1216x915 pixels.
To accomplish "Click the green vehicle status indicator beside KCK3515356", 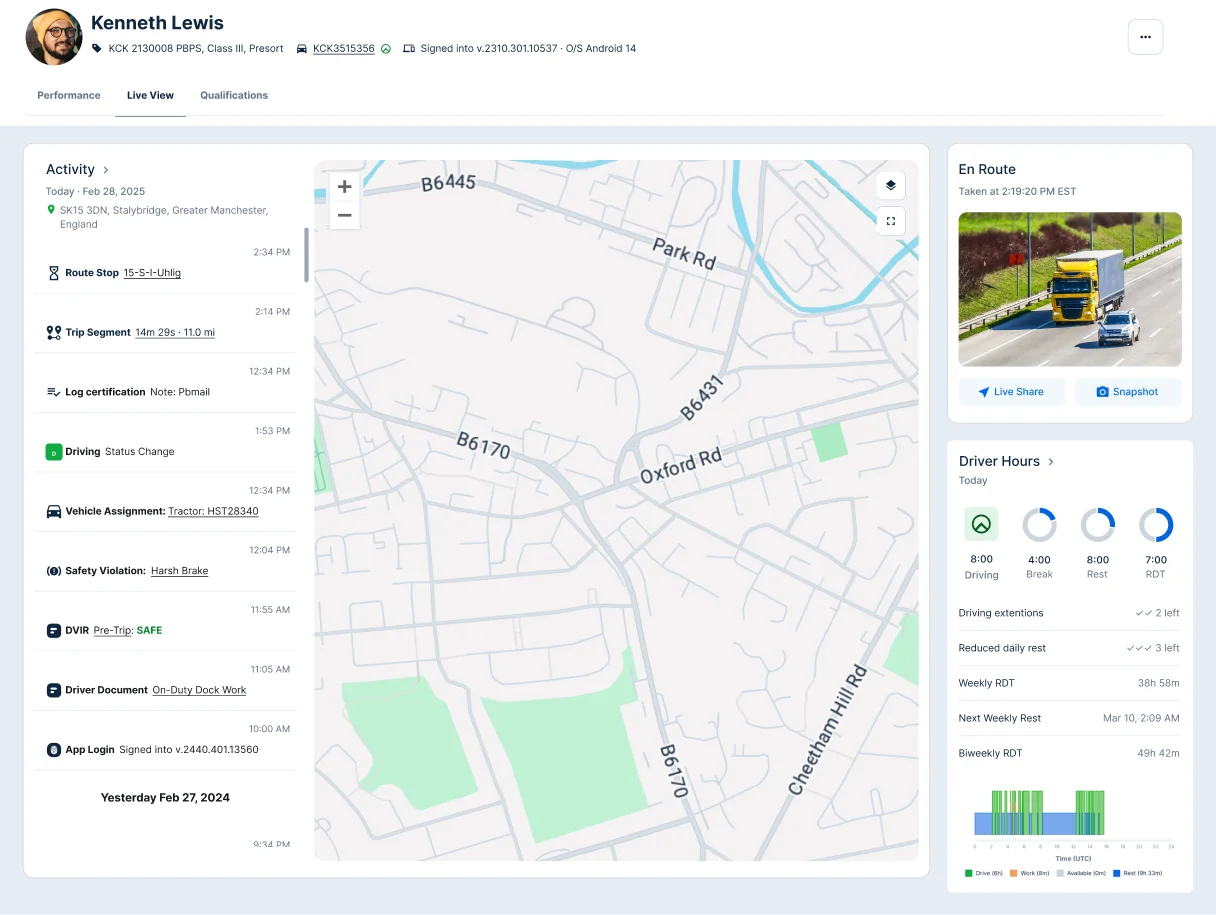I will [x=385, y=48].
